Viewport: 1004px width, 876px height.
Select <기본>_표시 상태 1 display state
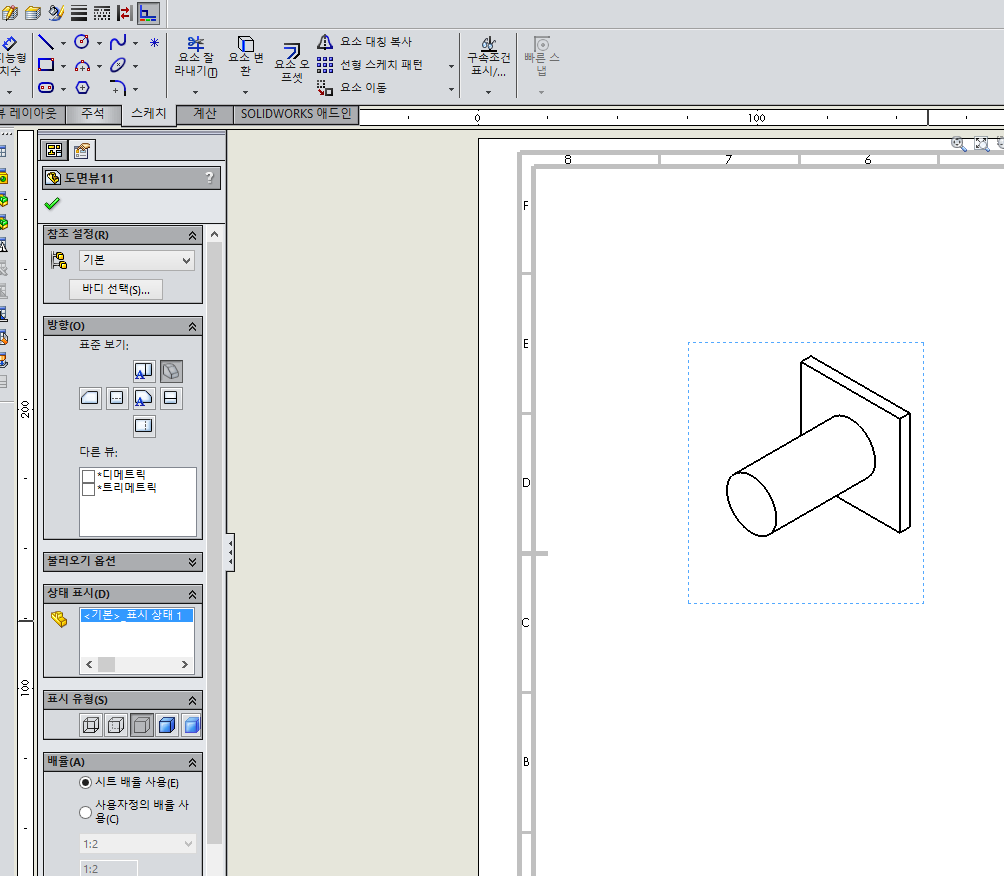tap(136, 615)
